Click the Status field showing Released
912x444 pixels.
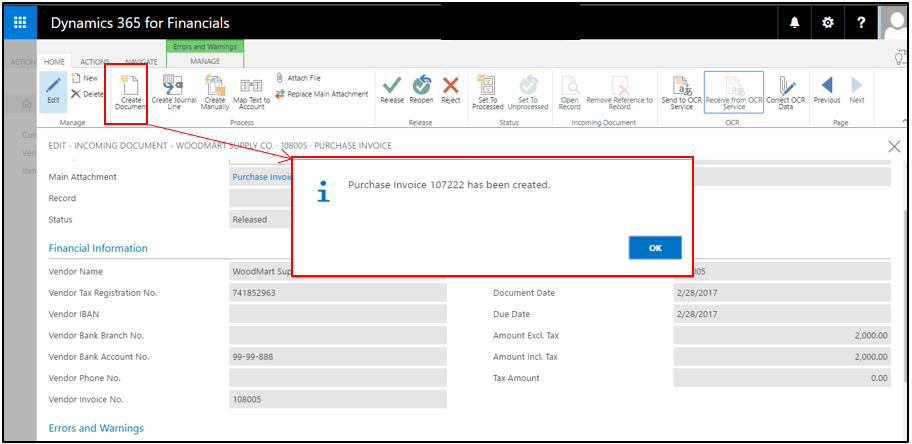click(260, 219)
